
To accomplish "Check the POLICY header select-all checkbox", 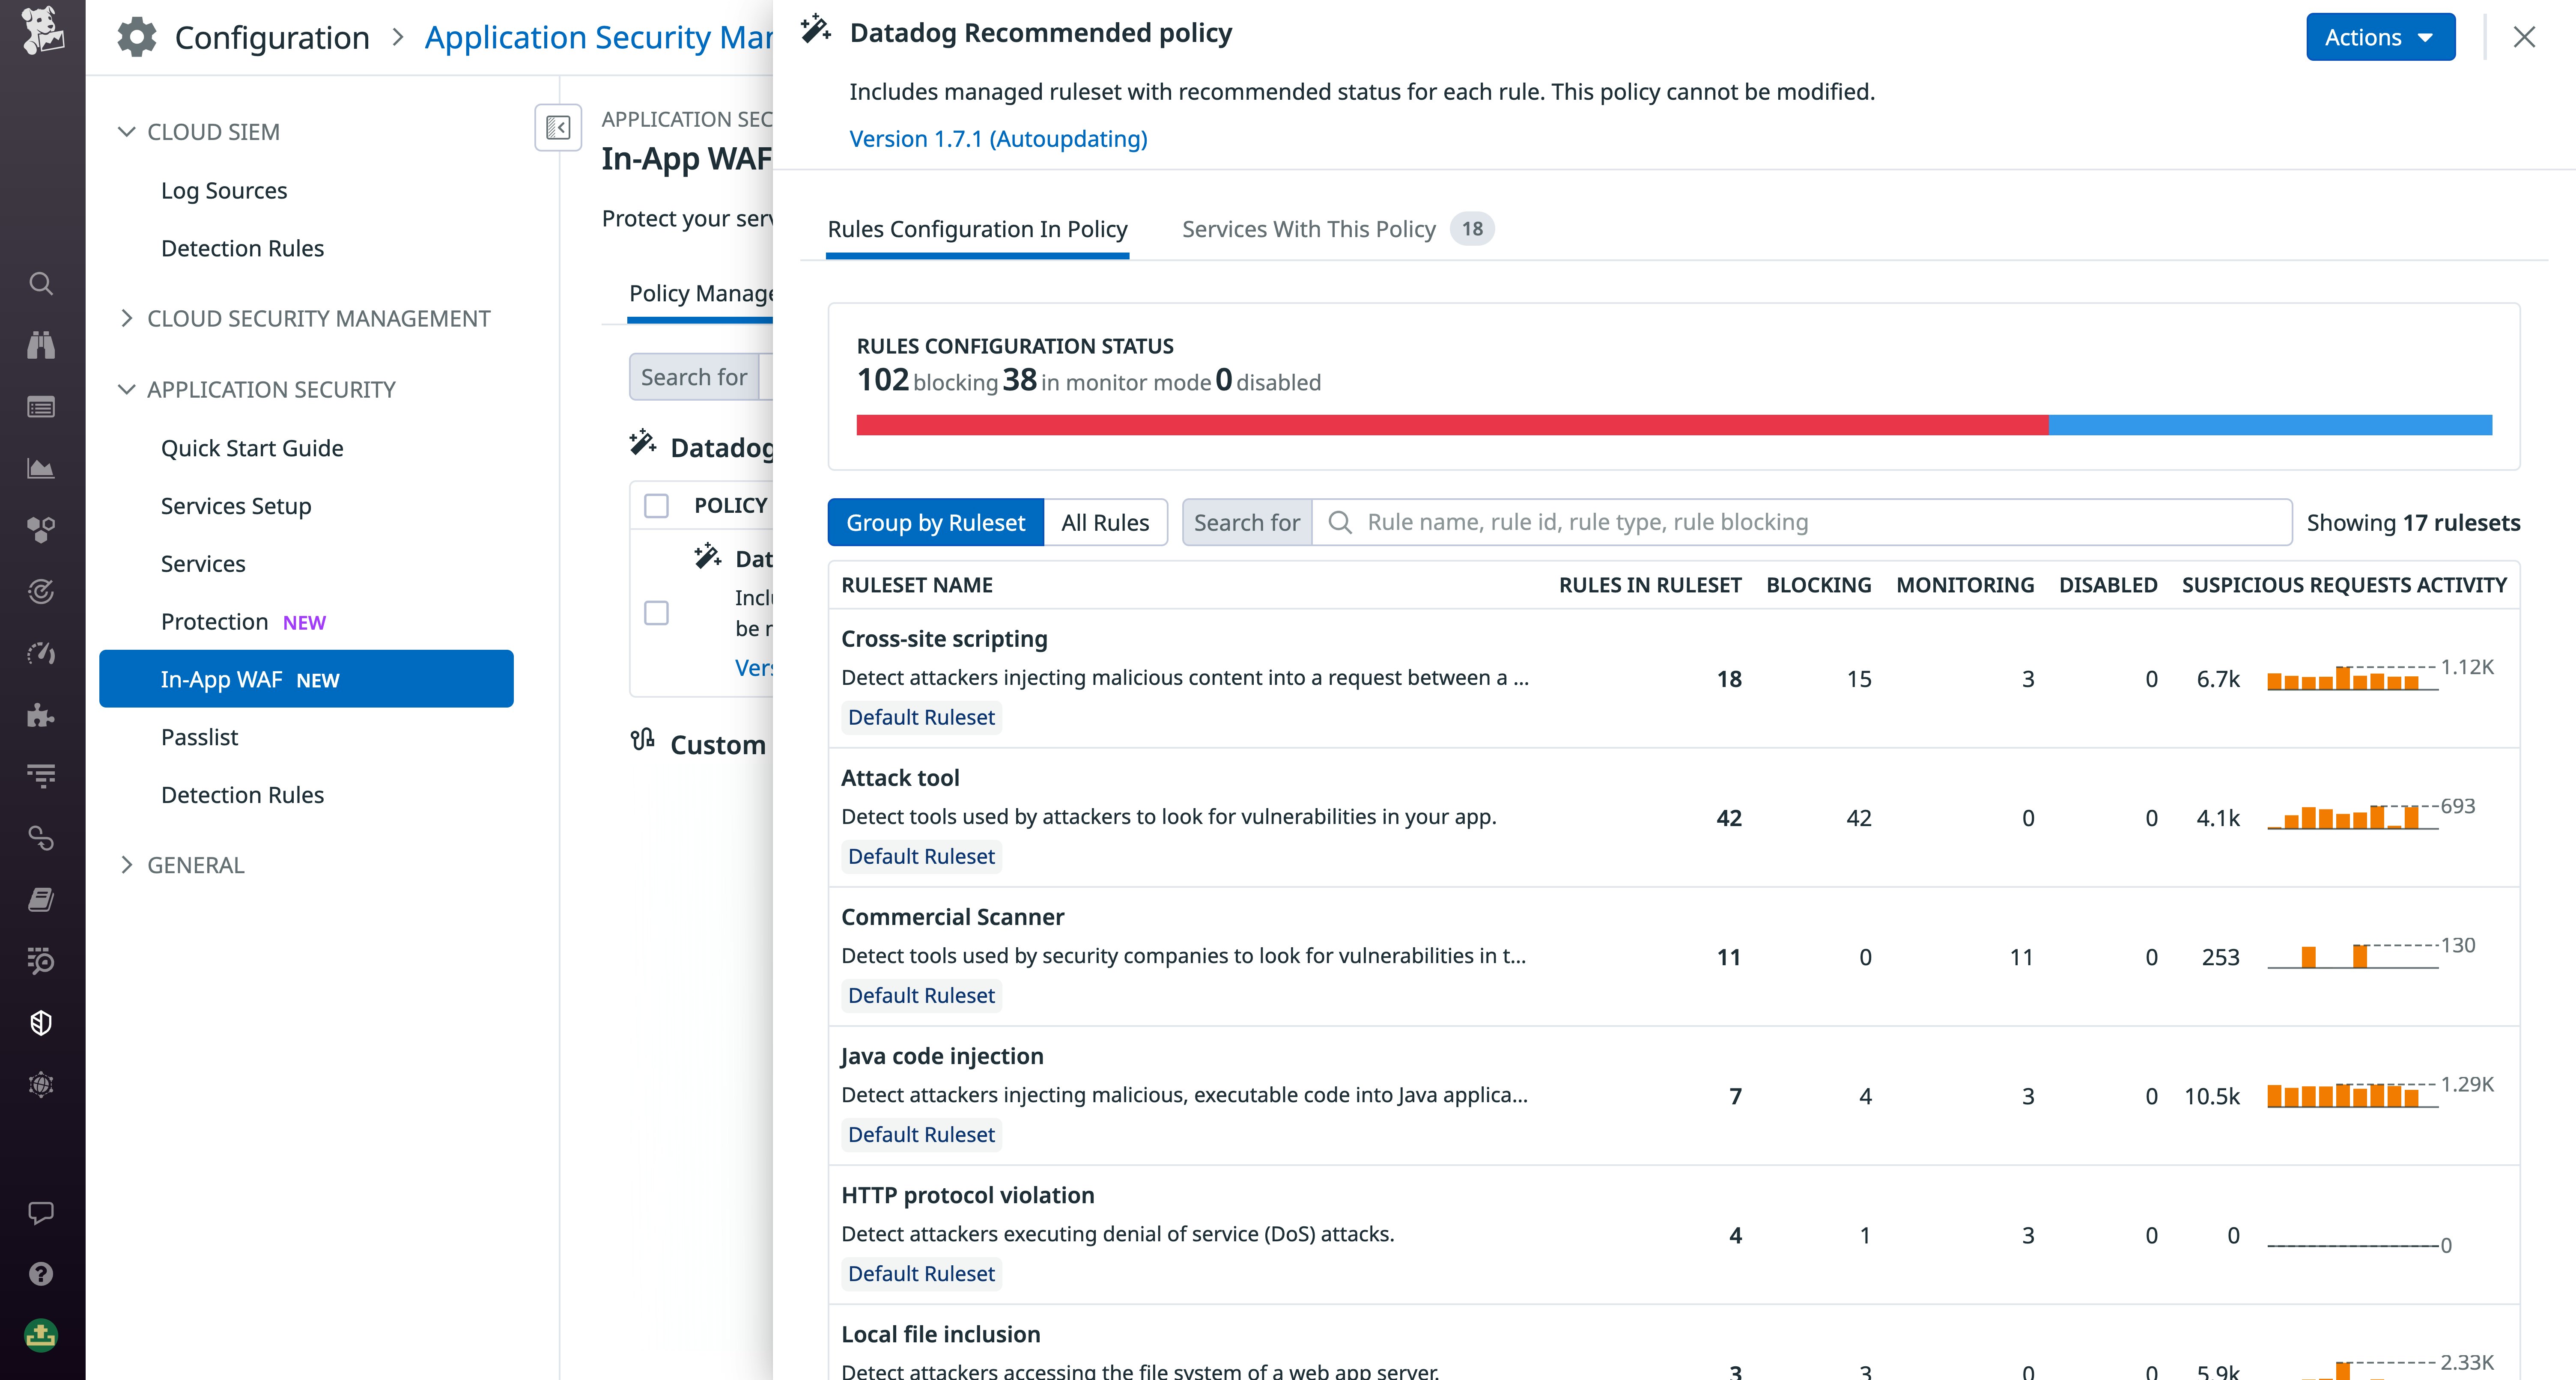I will coord(656,506).
